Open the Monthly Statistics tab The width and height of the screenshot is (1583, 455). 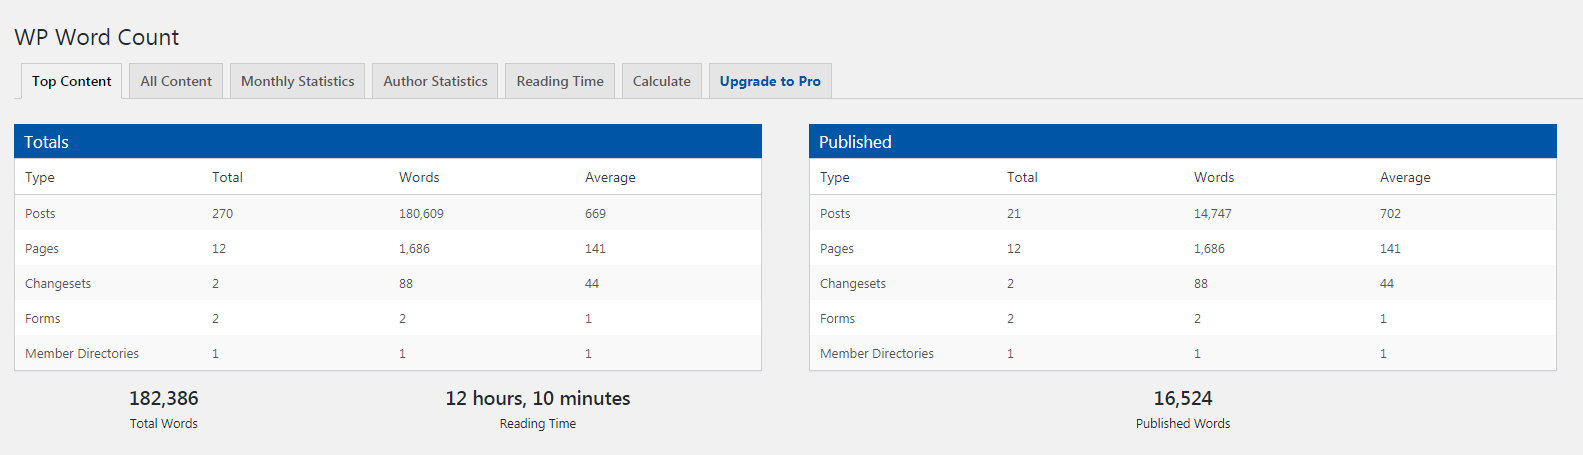297,81
